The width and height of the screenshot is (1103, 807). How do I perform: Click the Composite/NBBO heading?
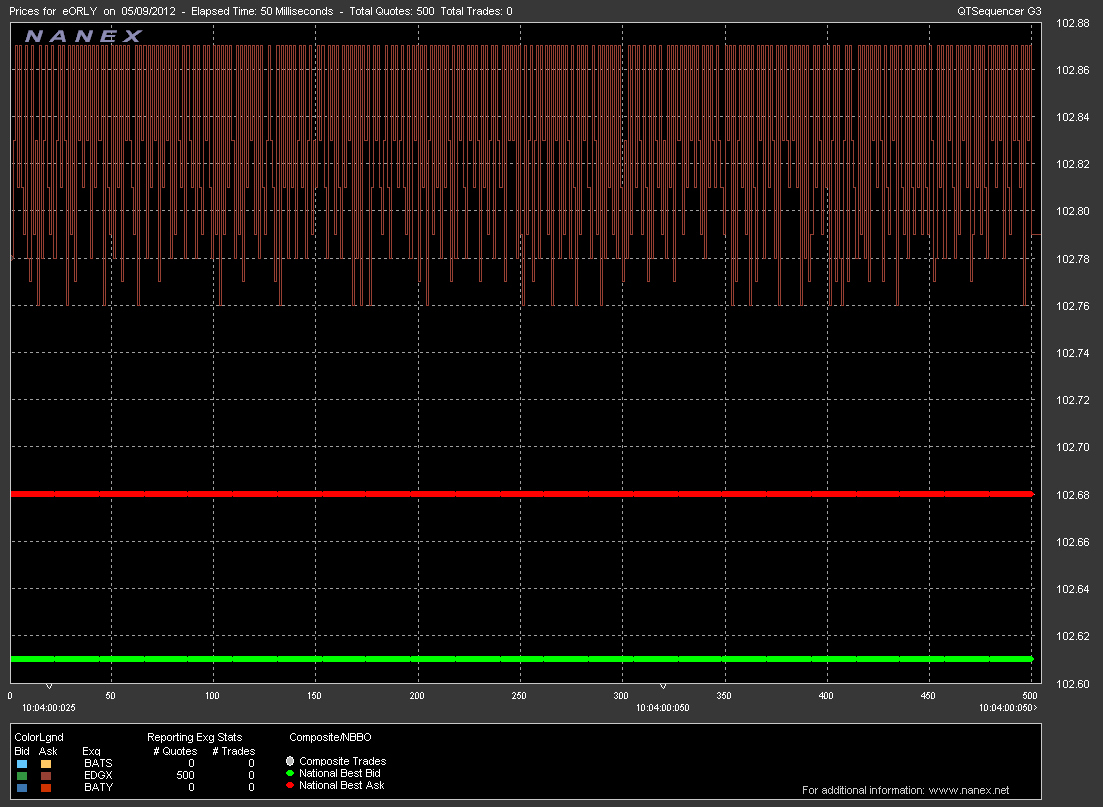point(330,737)
